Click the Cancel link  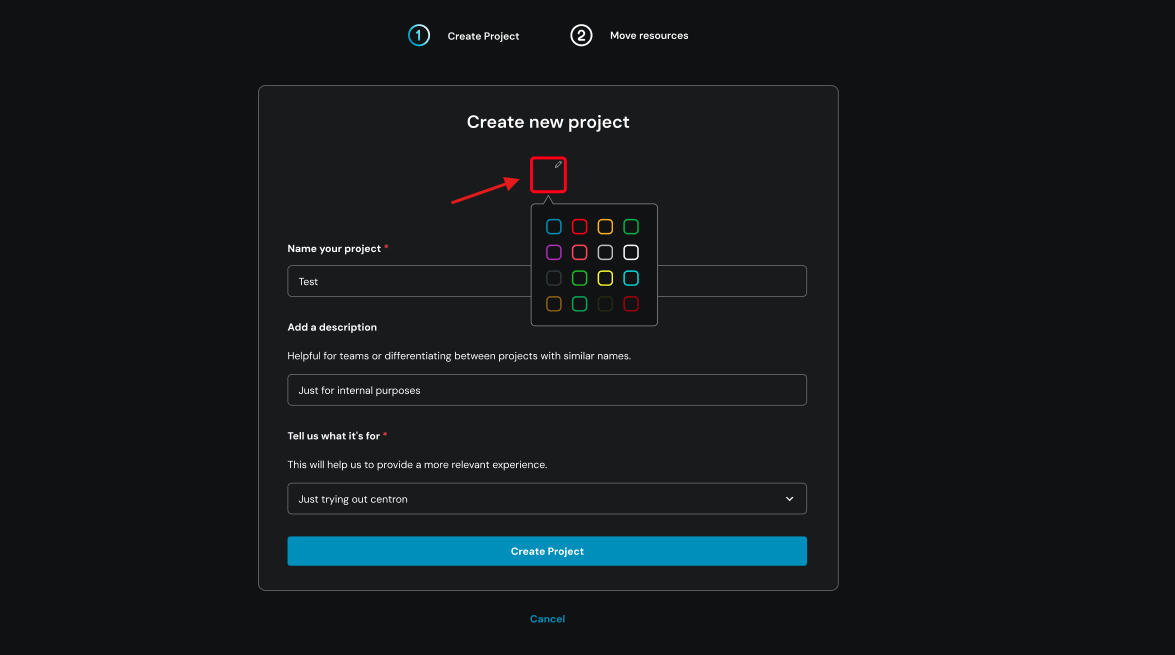[x=547, y=619]
